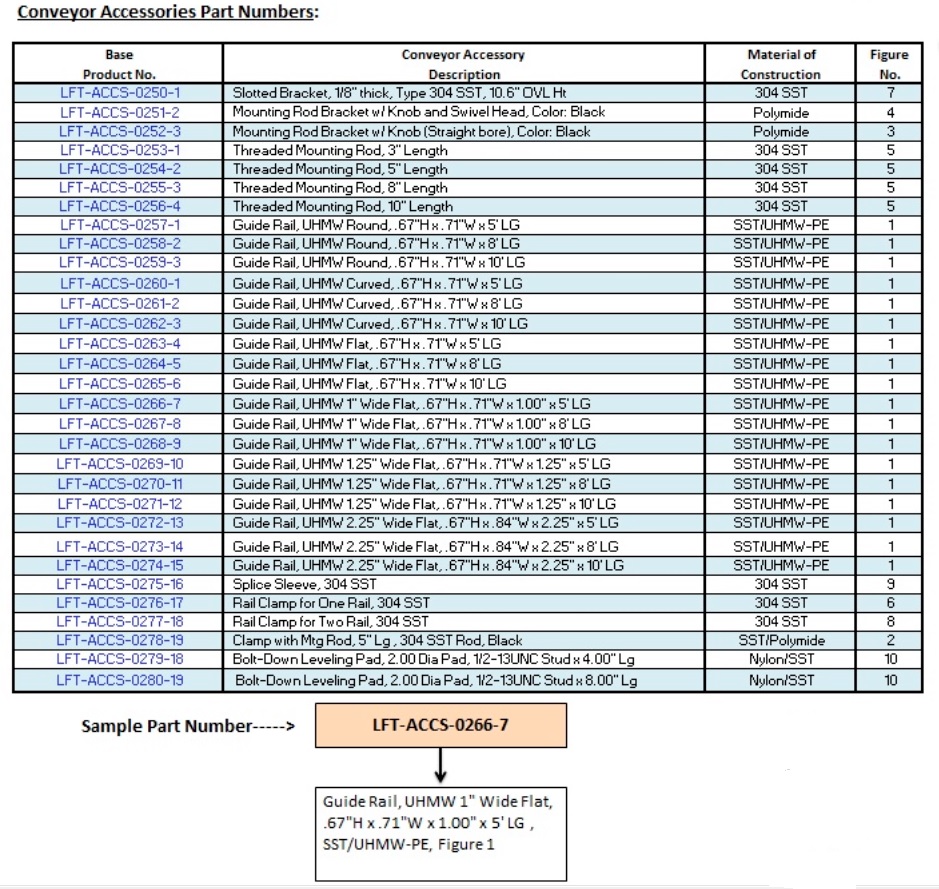Open the LFT-ACCS-0250-1 part number link
This screenshot has width=939, height=889.
tap(119, 93)
